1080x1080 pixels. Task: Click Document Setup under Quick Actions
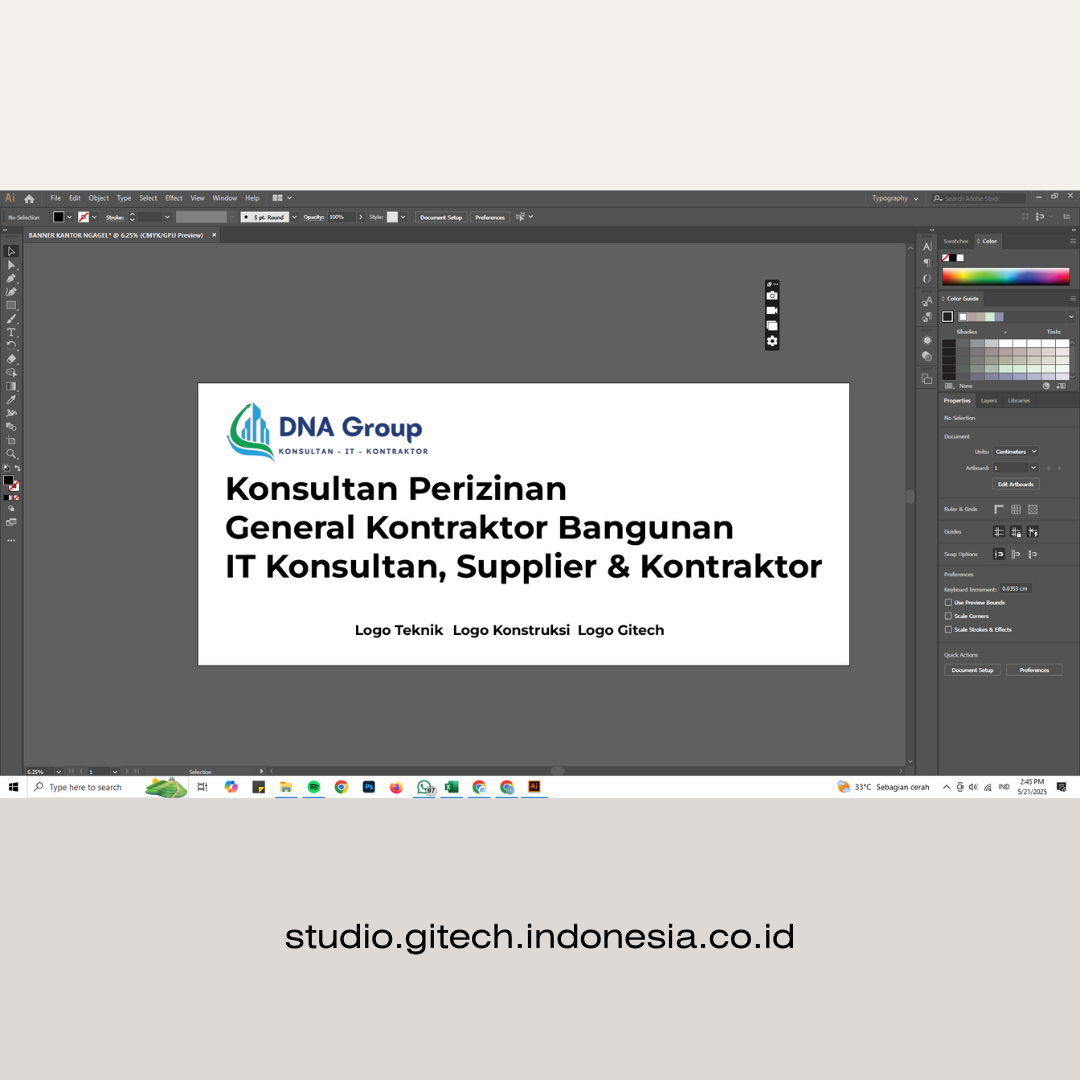point(972,670)
